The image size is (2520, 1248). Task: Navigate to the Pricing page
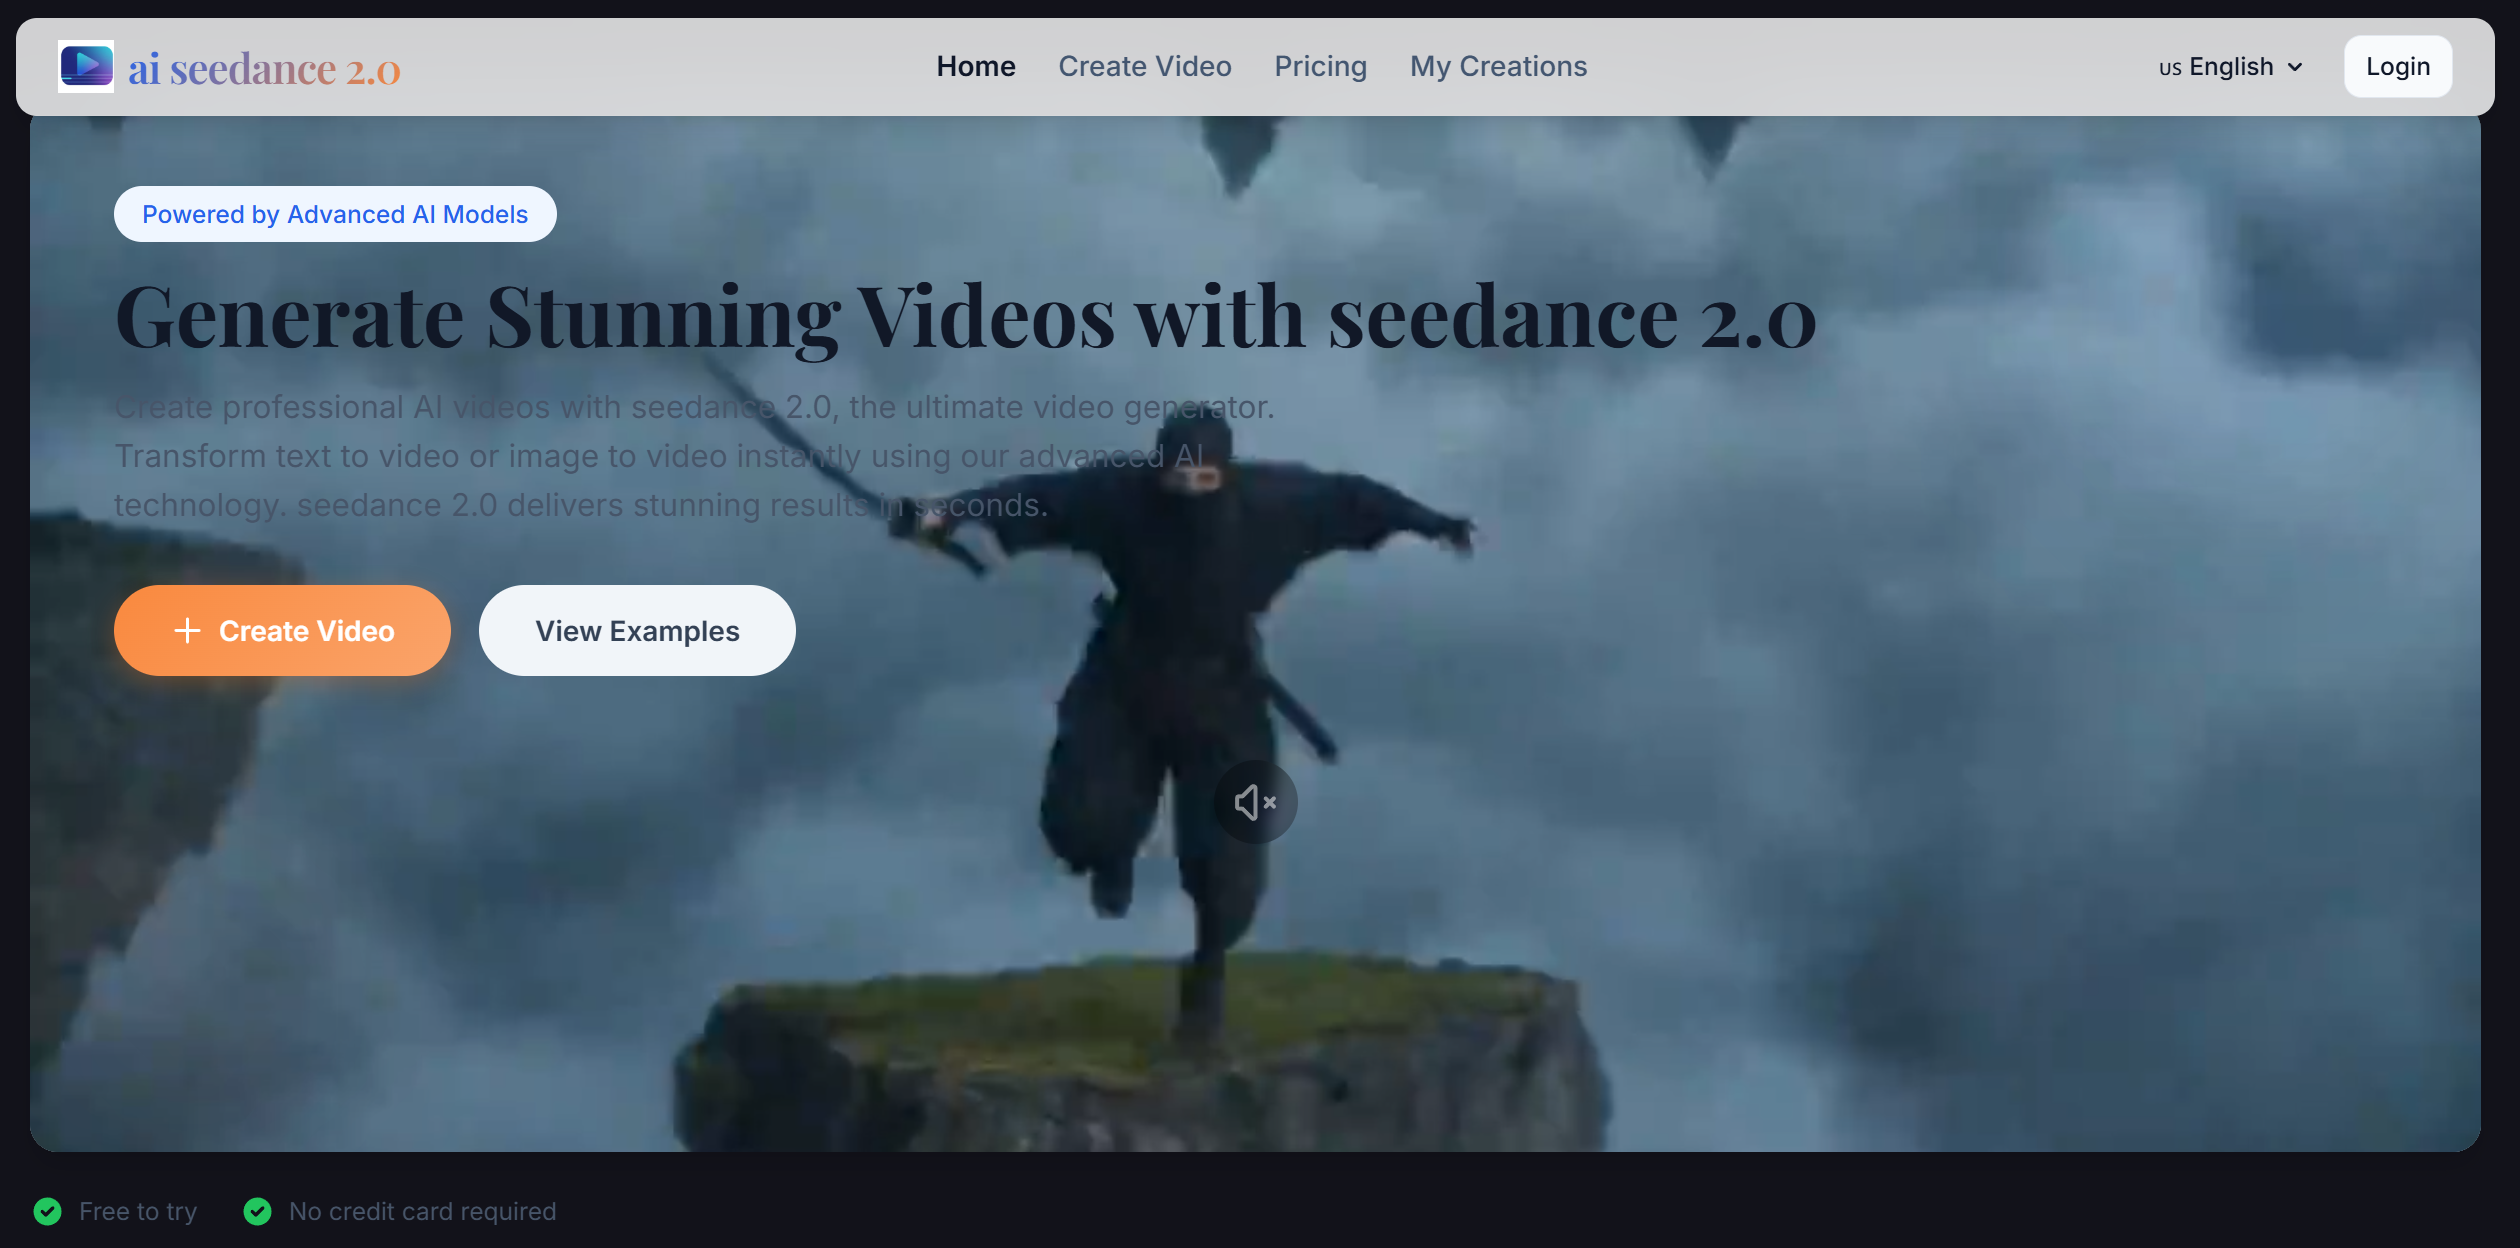[1320, 66]
